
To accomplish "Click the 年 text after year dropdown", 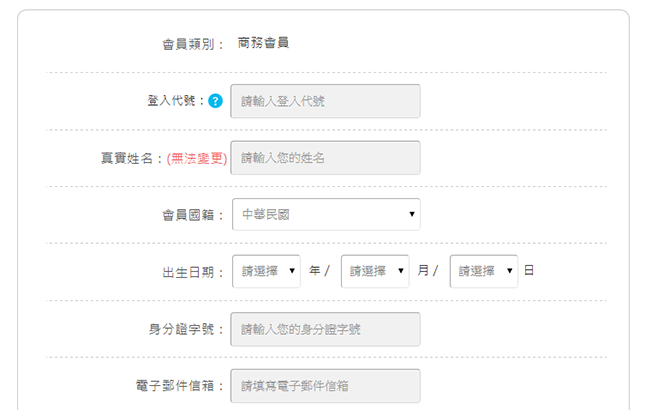I will tap(314, 271).
